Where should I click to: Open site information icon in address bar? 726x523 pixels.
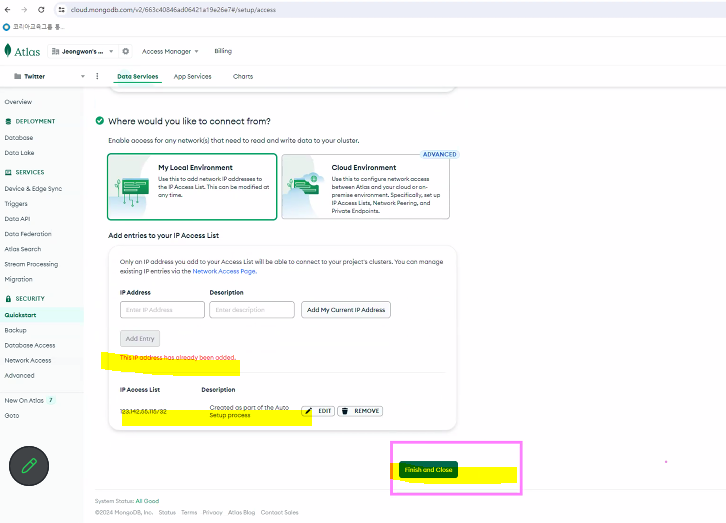pyautogui.click(x=62, y=10)
